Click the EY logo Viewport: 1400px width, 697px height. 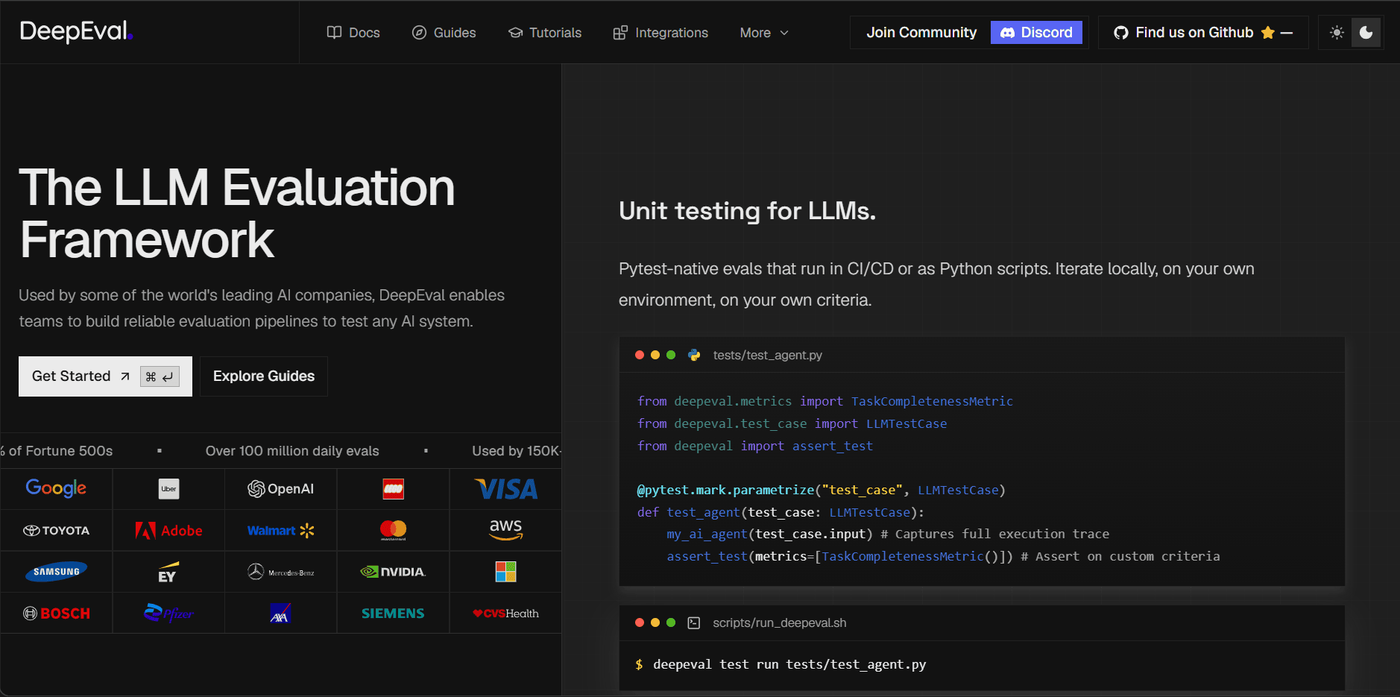point(167,572)
